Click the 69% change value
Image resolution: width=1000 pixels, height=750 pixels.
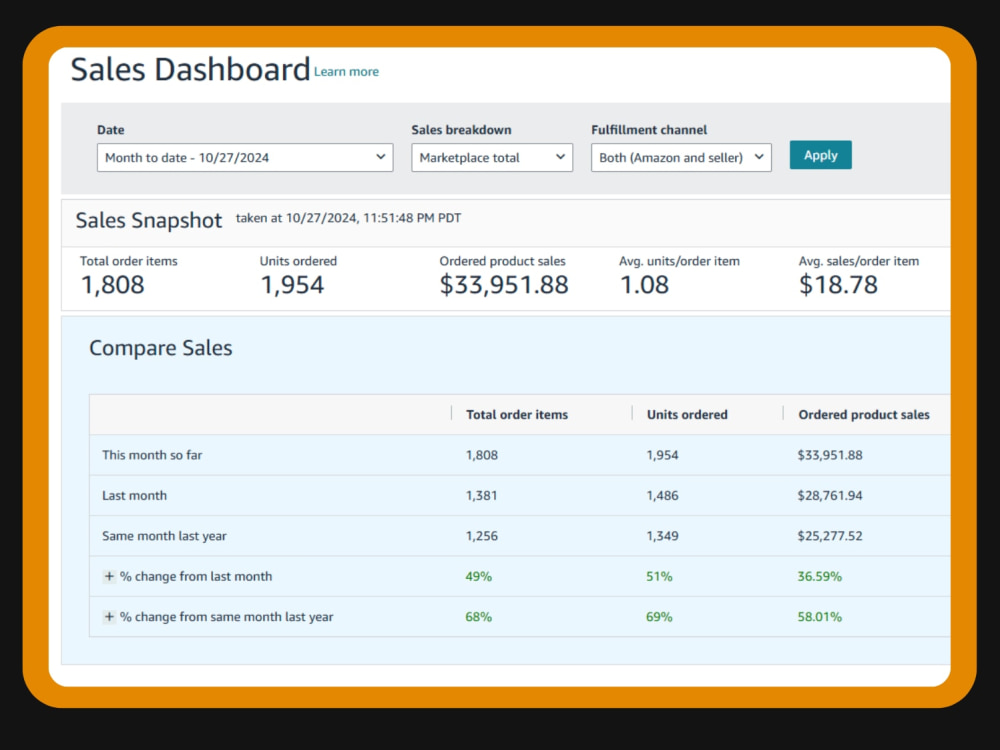click(x=659, y=617)
